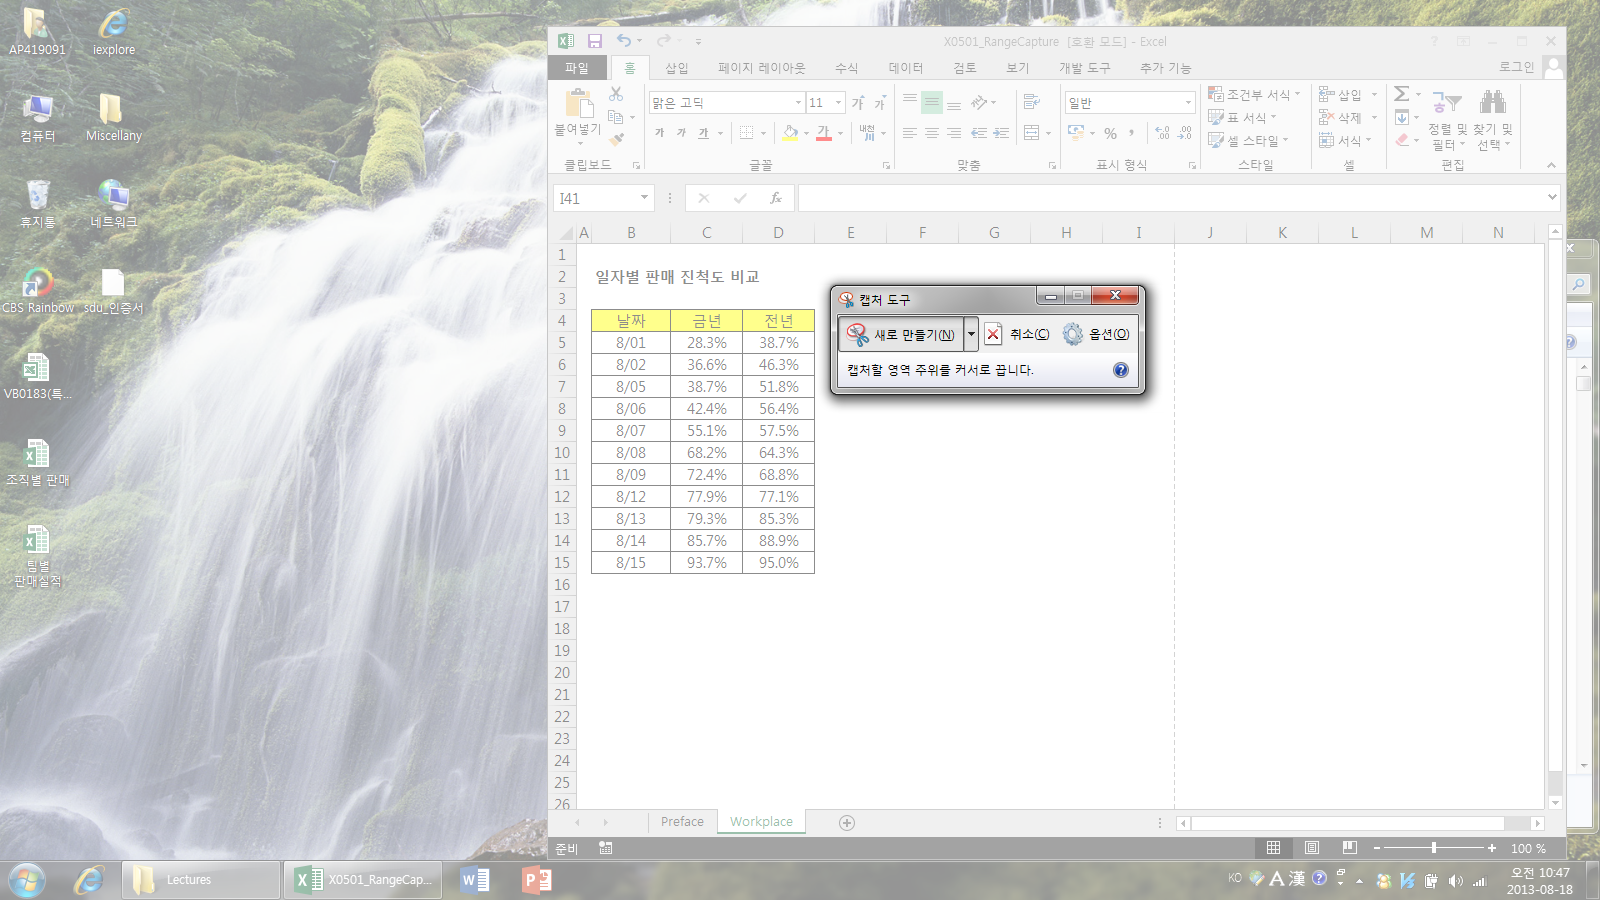Click the Cut scissors icon in Excel ribbon
The image size is (1600, 900).
(616, 94)
